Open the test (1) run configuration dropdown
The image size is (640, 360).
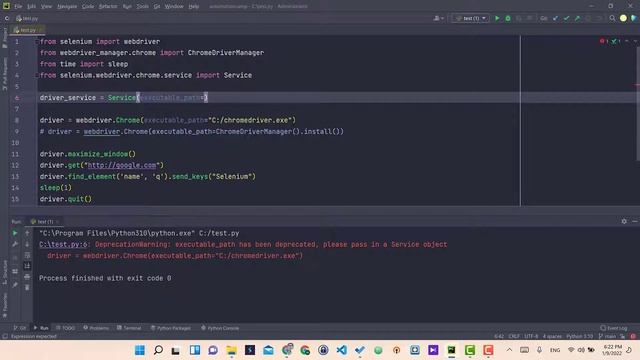click(x=471, y=18)
